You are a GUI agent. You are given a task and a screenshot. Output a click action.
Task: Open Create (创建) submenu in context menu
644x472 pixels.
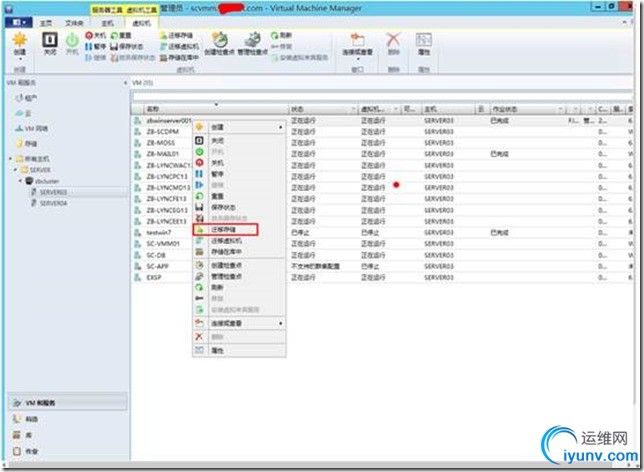click(x=239, y=127)
